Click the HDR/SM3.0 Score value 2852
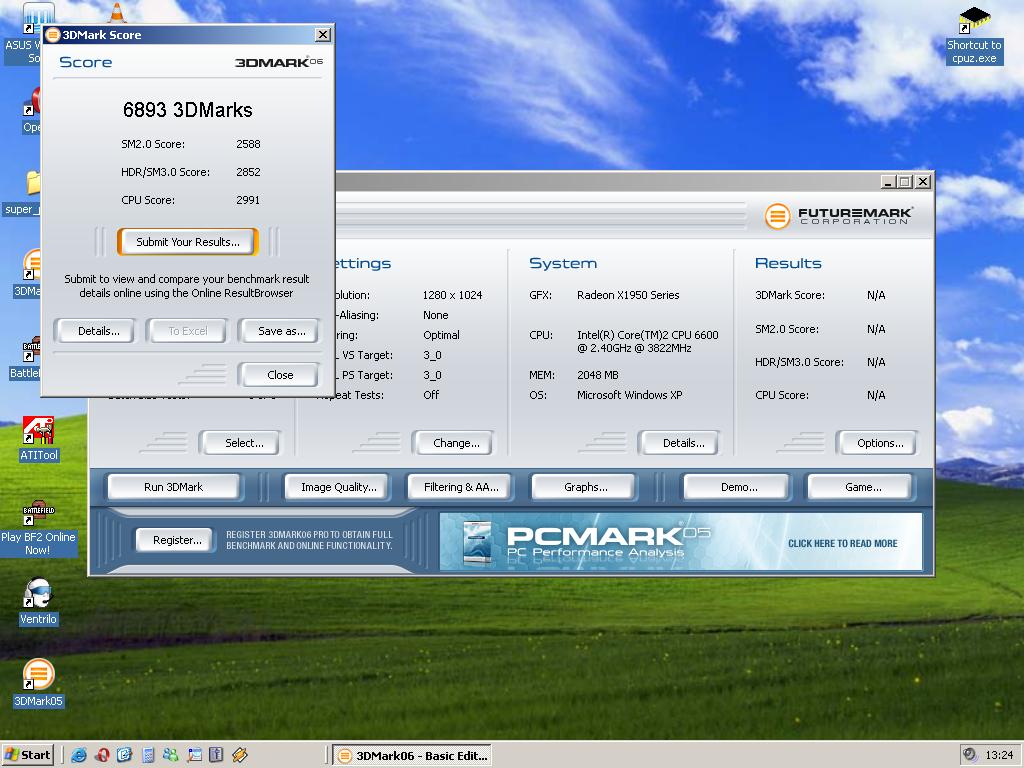The width and height of the screenshot is (1024, 768). [x=248, y=172]
